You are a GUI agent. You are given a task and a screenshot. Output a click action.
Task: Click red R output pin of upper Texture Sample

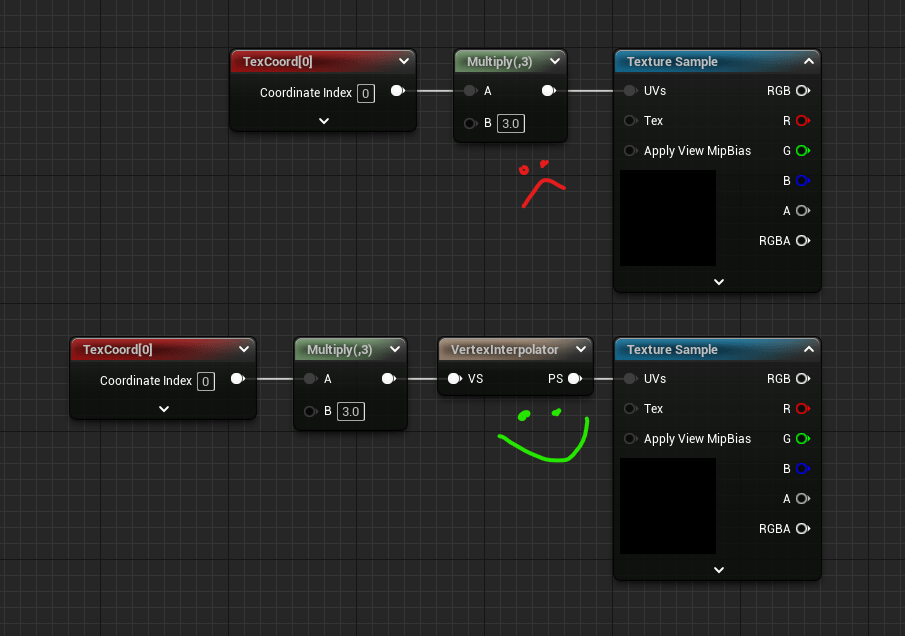(x=802, y=121)
